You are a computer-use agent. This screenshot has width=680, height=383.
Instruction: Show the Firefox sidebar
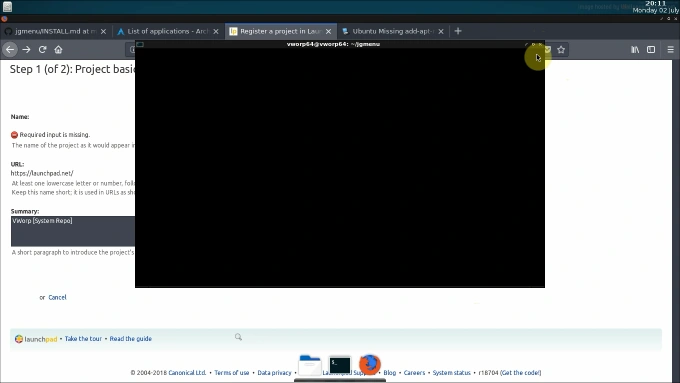pyautogui.click(x=651, y=49)
